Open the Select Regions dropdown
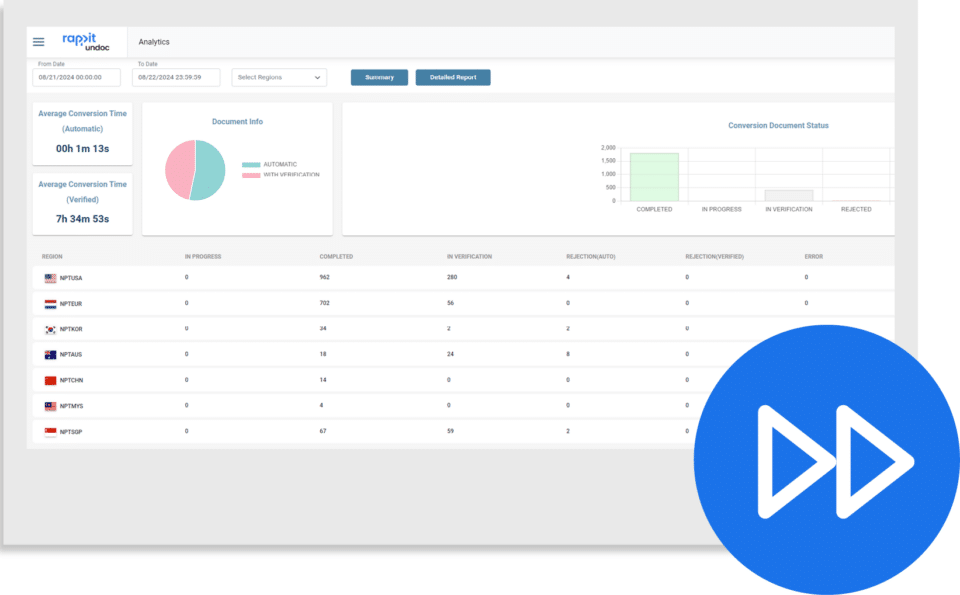The width and height of the screenshot is (960, 595). [279, 77]
